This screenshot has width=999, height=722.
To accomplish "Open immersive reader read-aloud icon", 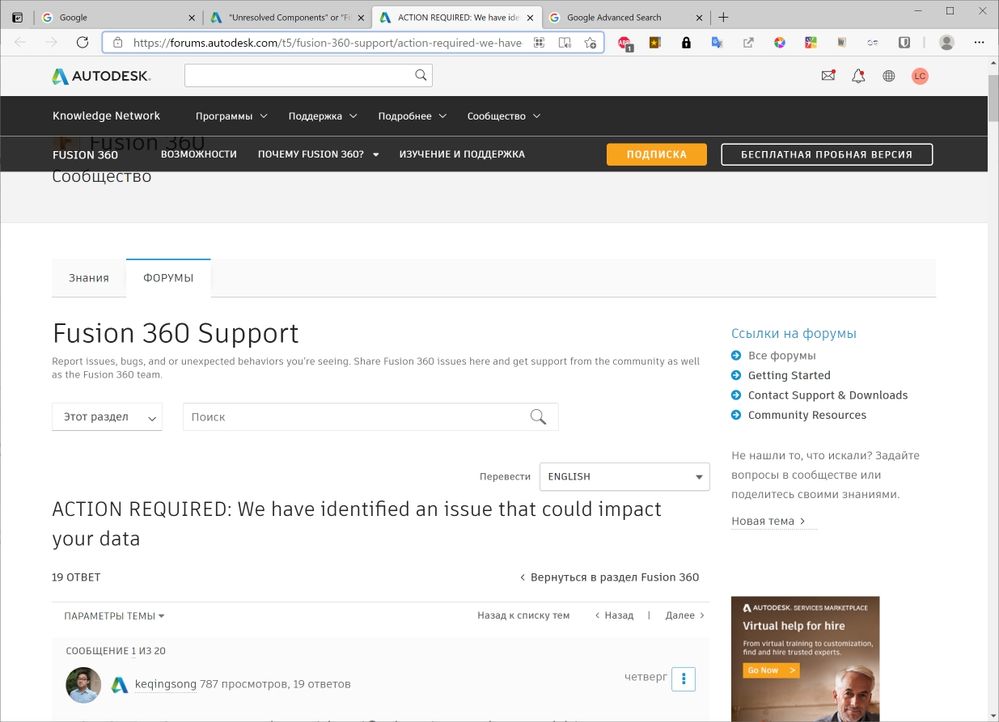I will pyautogui.click(x=564, y=43).
